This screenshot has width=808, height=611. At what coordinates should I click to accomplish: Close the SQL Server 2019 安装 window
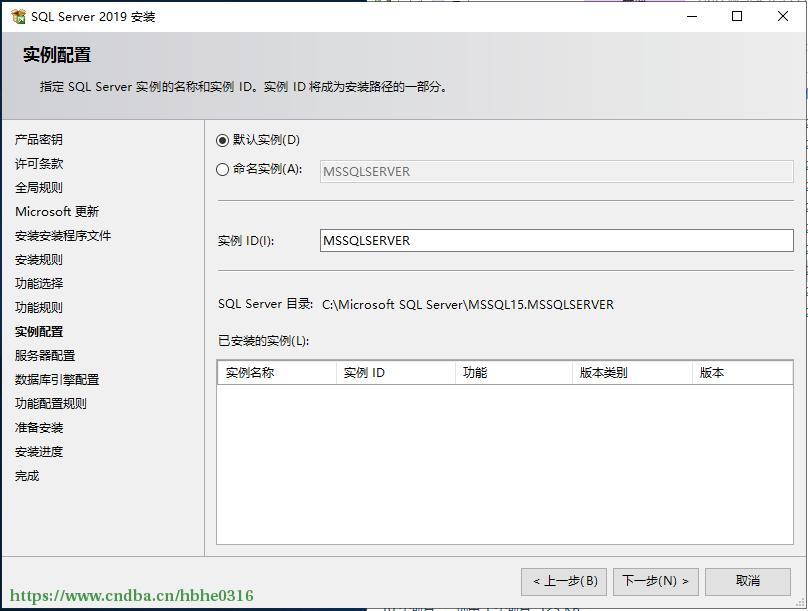783,16
